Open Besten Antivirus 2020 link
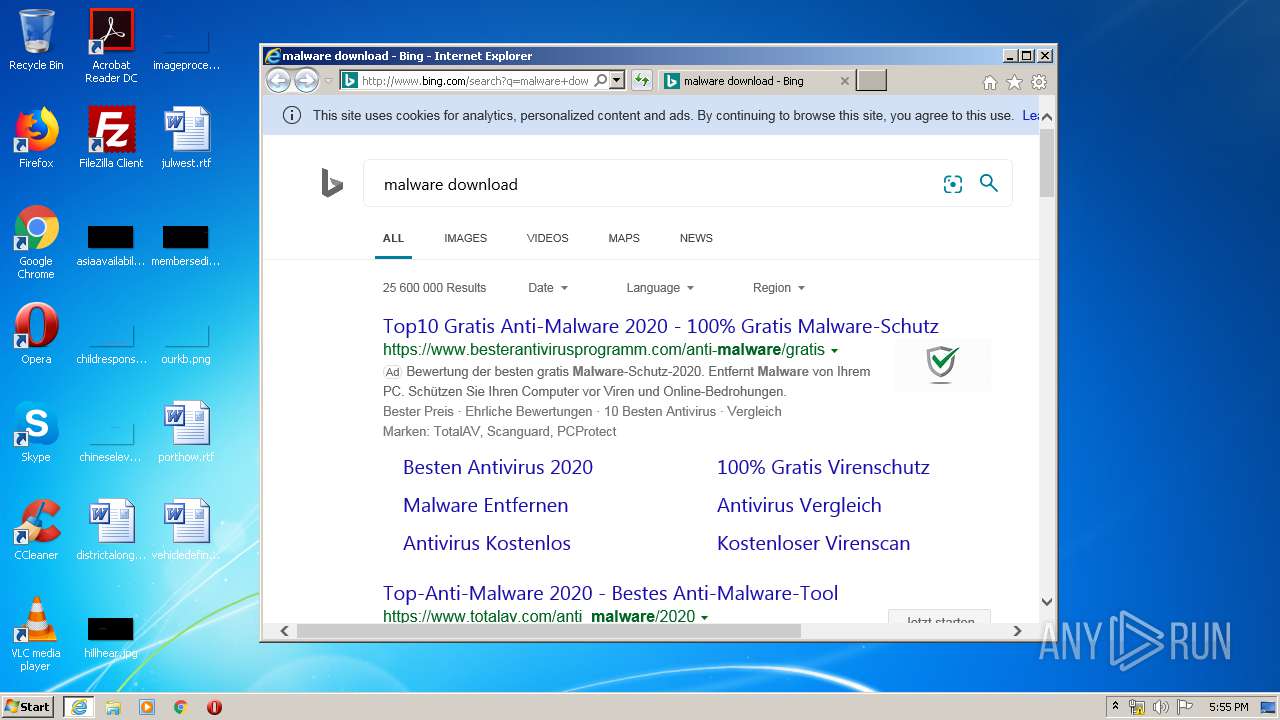This screenshot has width=1280, height=720. (x=498, y=467)
